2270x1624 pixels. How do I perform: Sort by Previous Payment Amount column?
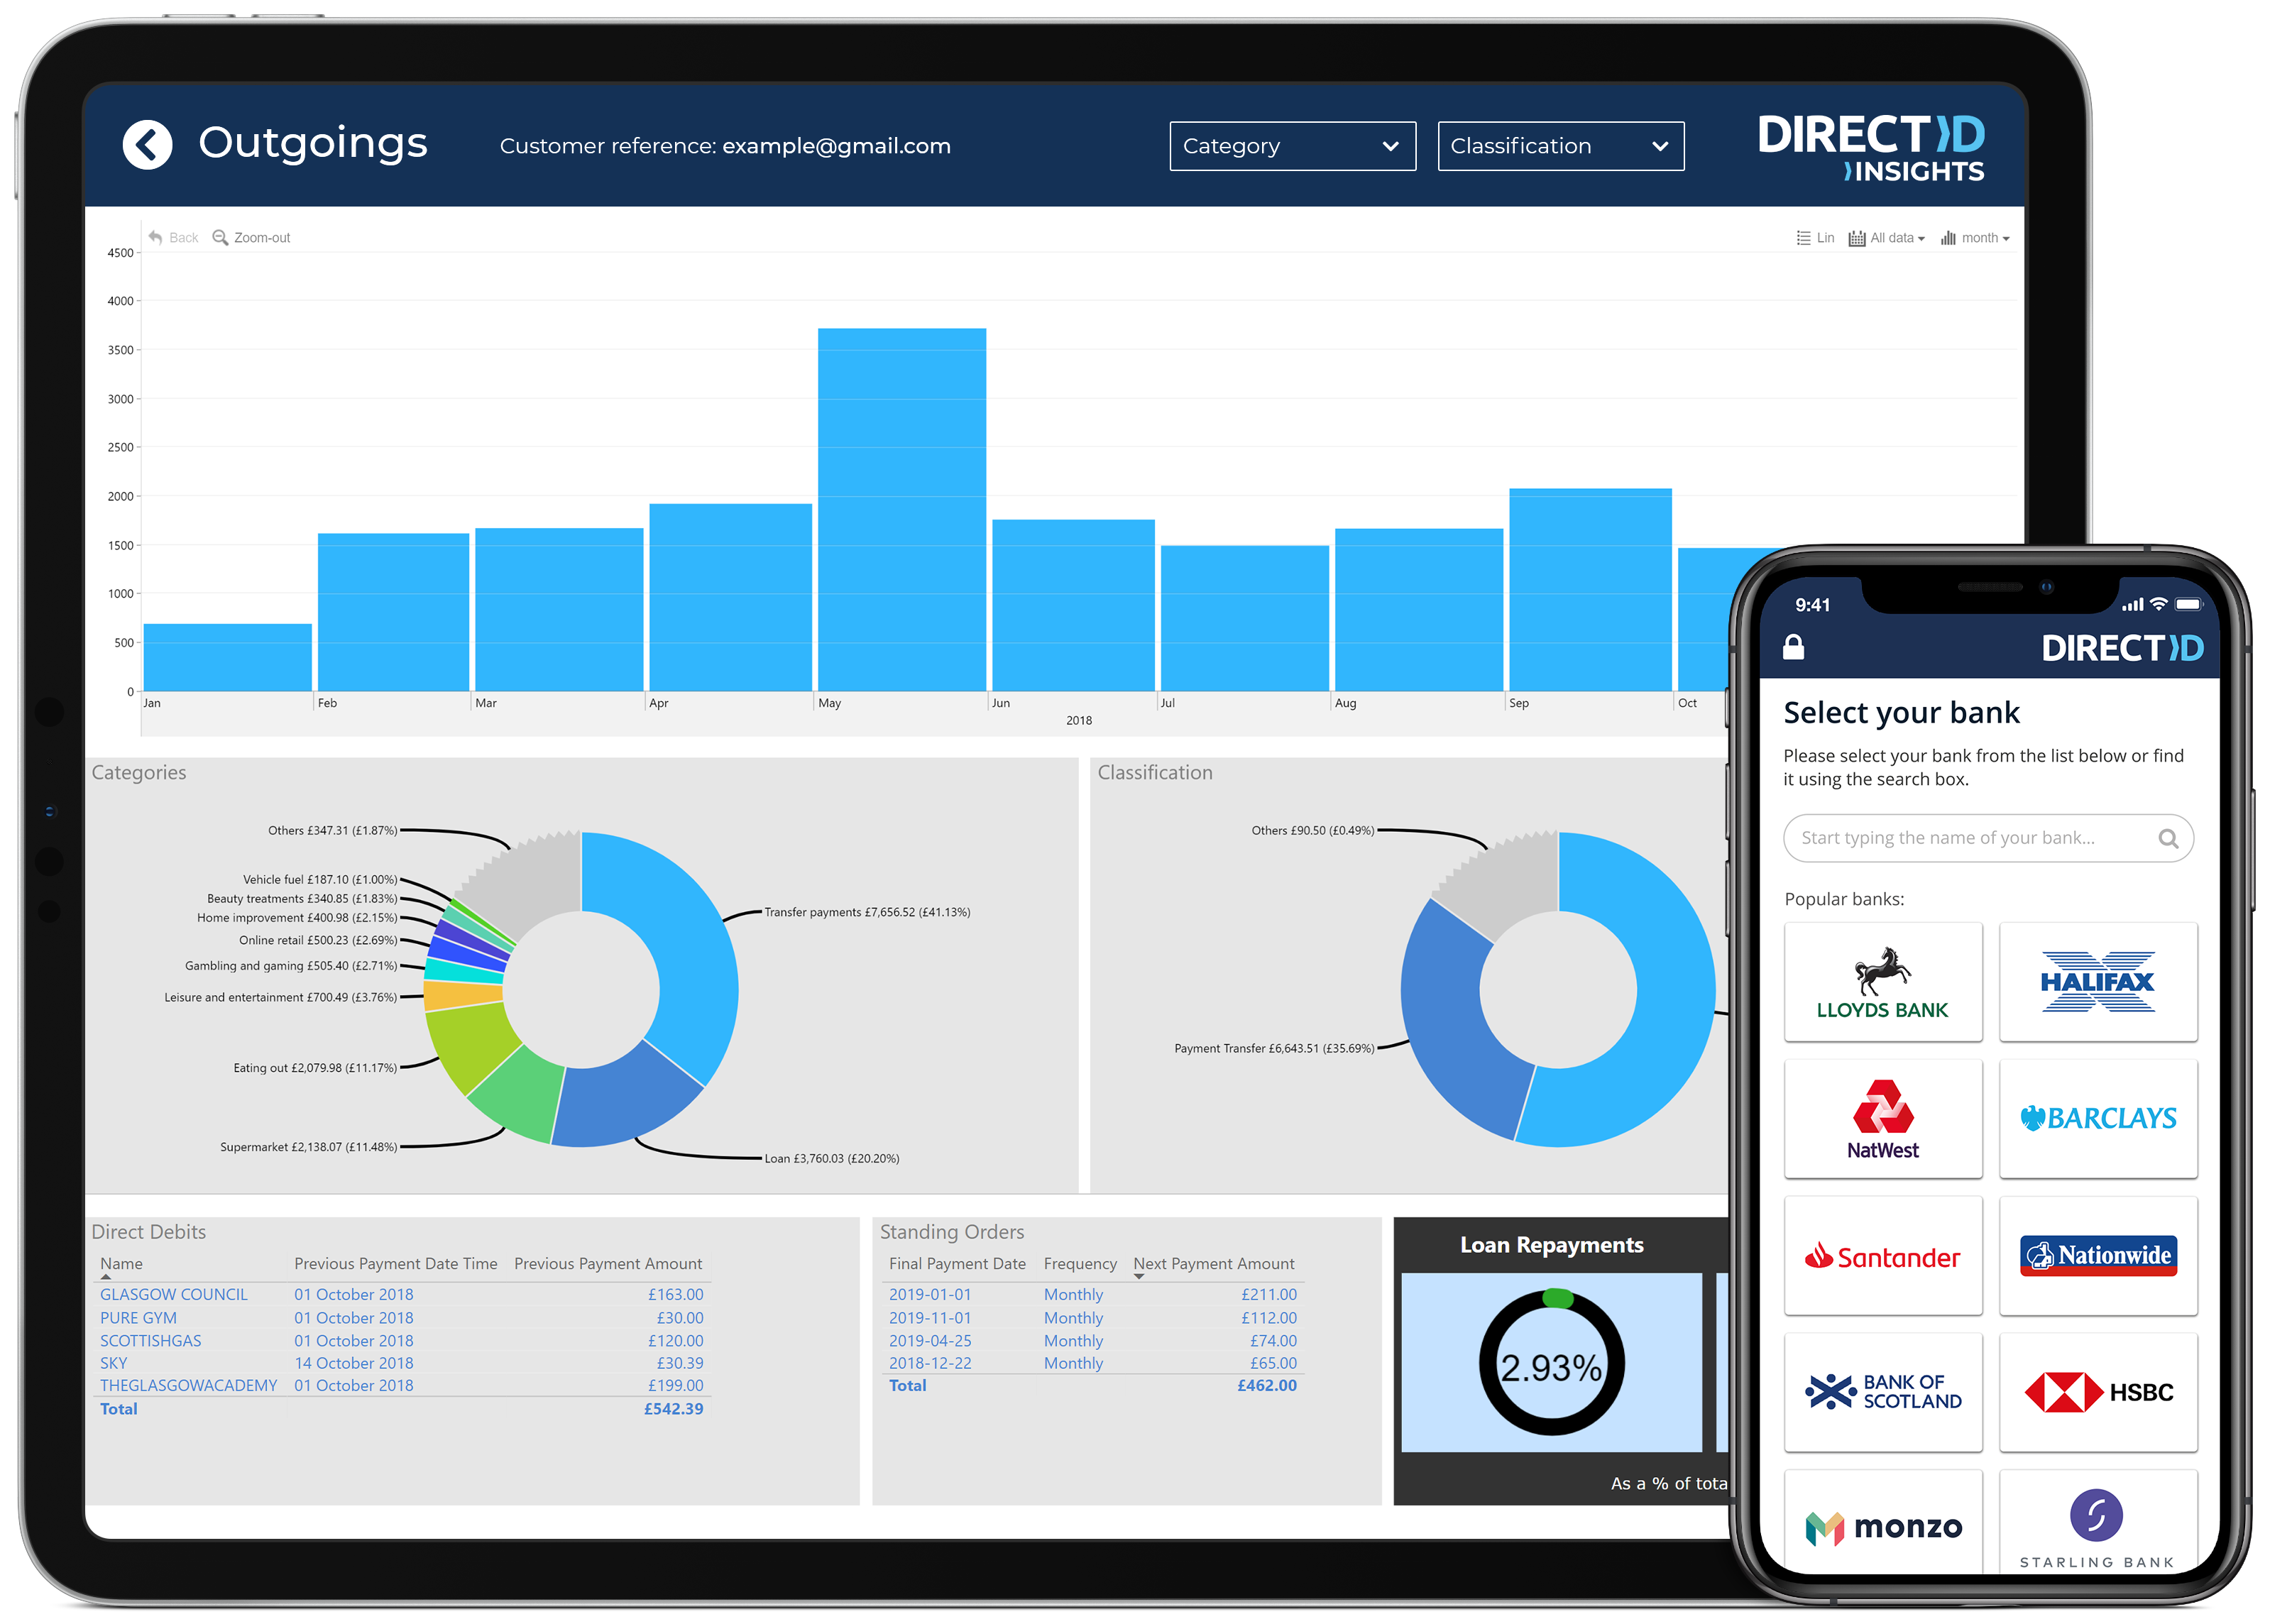pos(608,1264)
